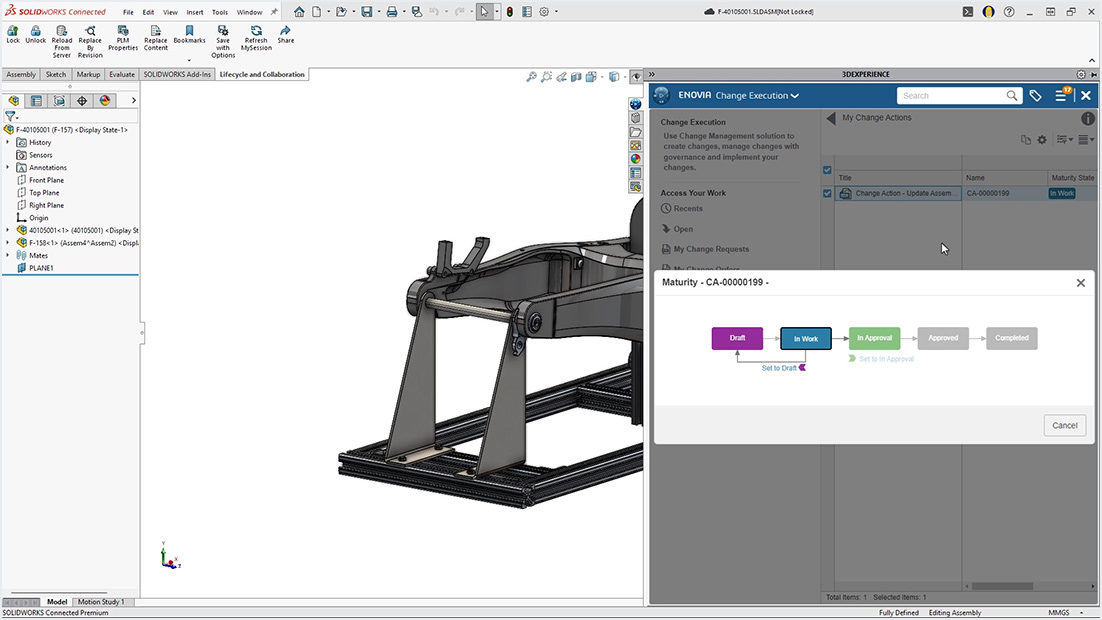Click the Set to Draft link
The height and width of the screenshot is (620, 1102).
point(780,368)
